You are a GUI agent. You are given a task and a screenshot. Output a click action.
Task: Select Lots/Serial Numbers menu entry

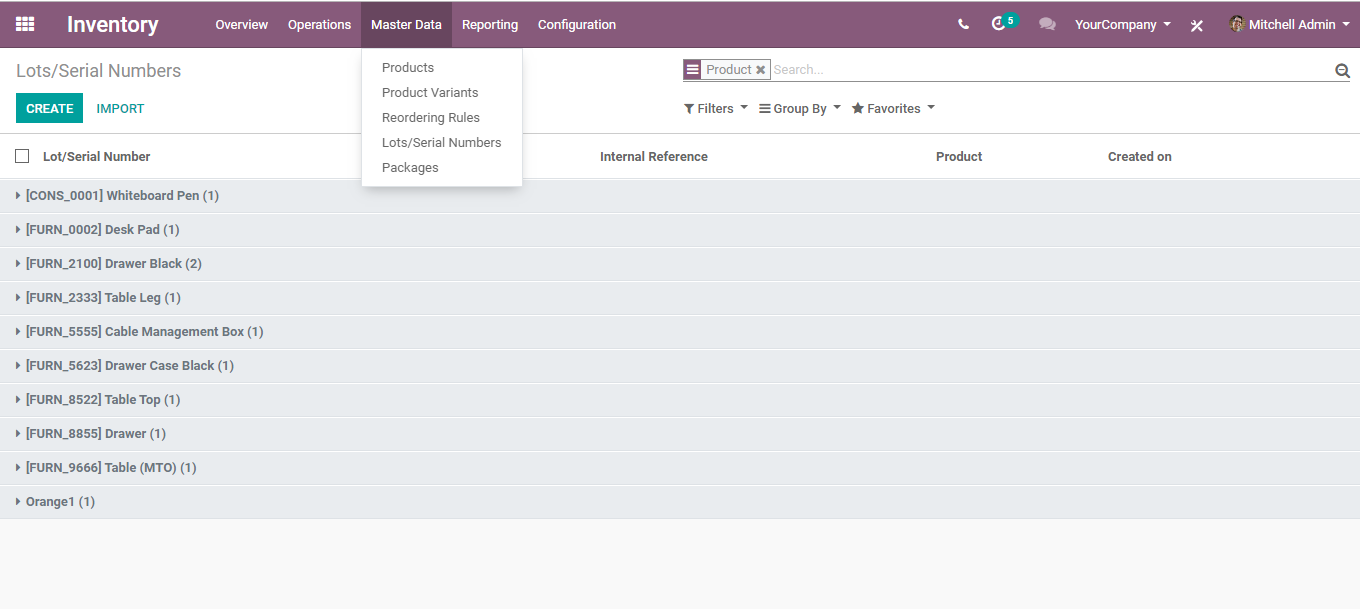442,143
